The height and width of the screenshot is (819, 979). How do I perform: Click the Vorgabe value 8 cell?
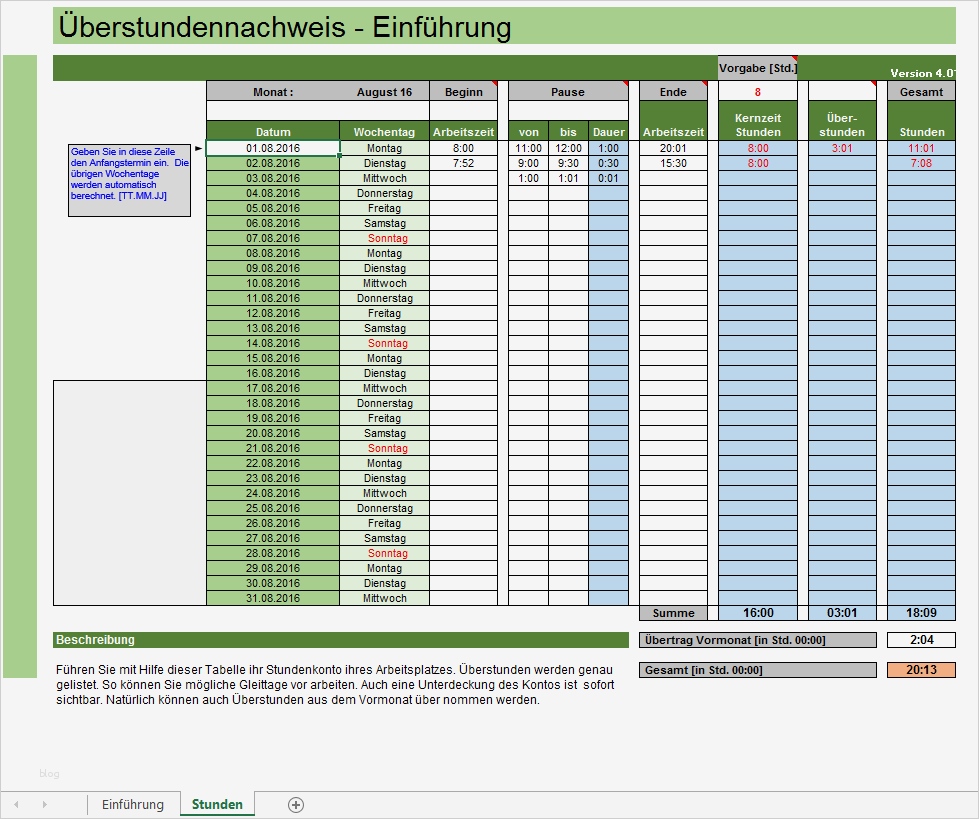(x=757, y=92)
